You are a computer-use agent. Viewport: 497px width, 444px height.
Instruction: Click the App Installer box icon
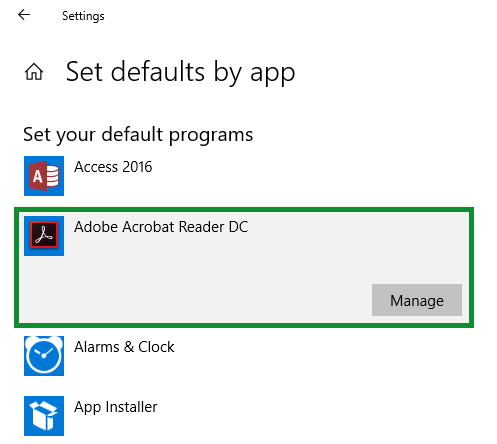pyautogui.click(x=44, y=416)
